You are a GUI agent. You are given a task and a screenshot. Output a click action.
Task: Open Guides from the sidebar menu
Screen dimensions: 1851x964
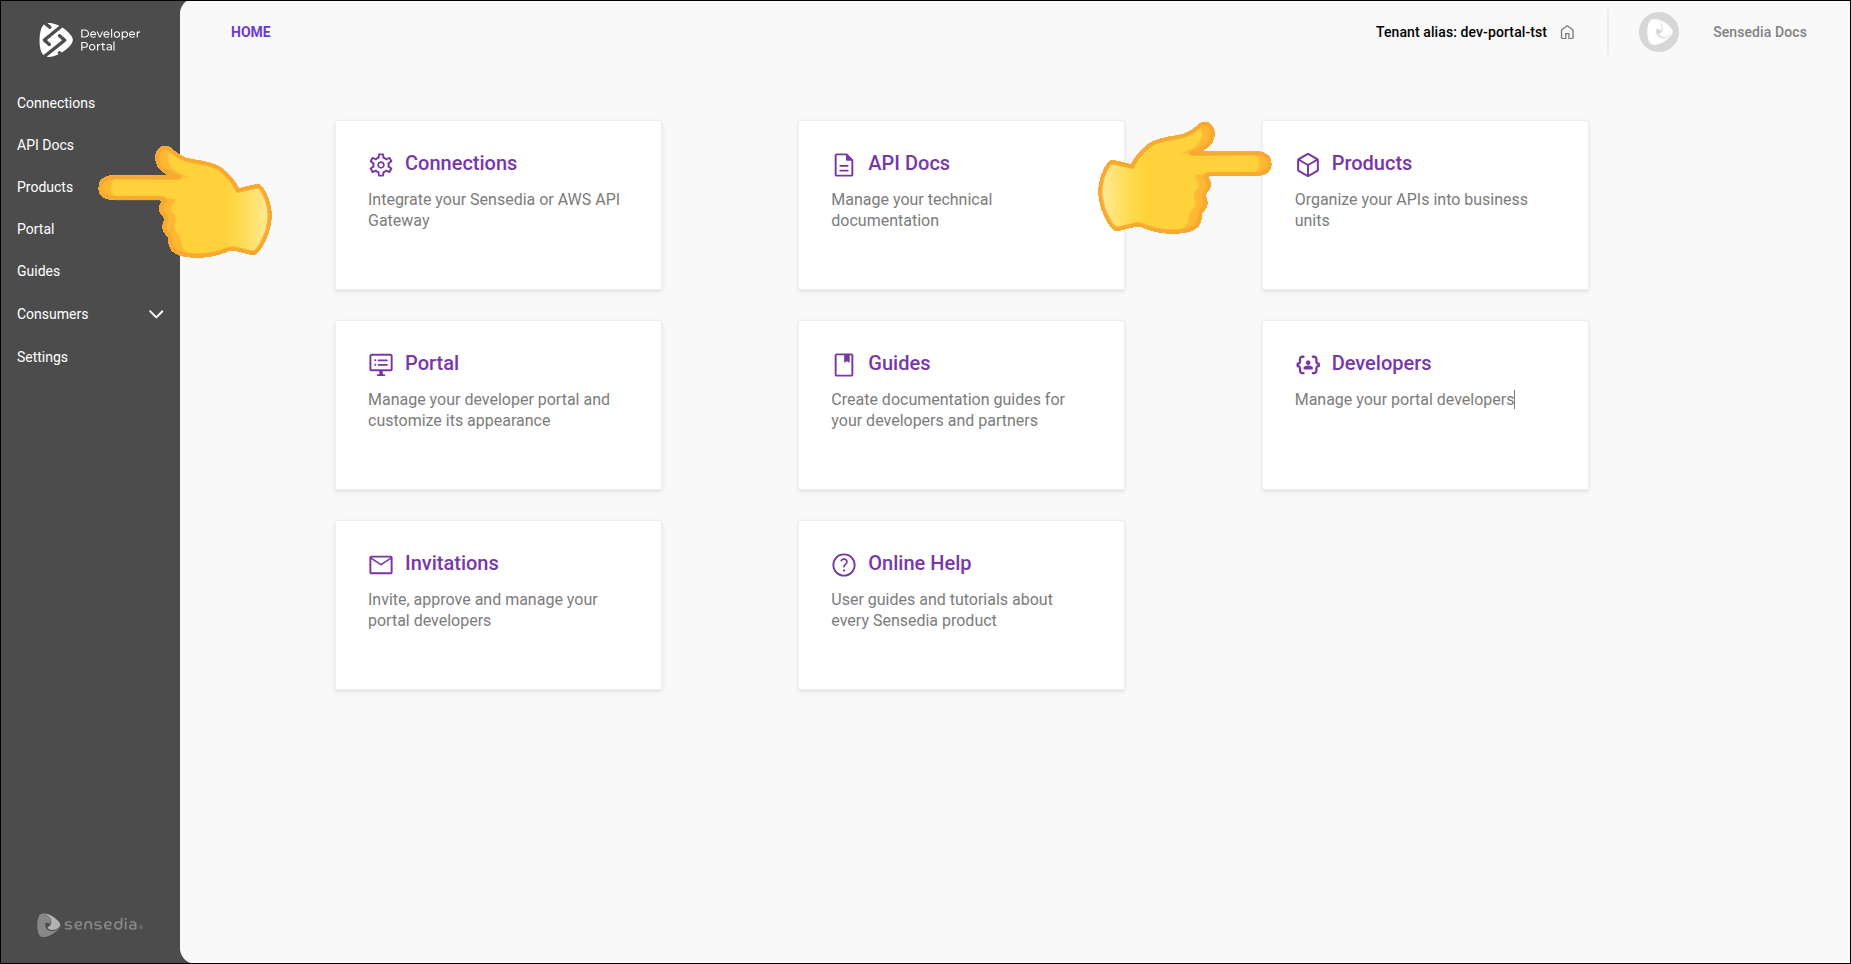point(38,271)
